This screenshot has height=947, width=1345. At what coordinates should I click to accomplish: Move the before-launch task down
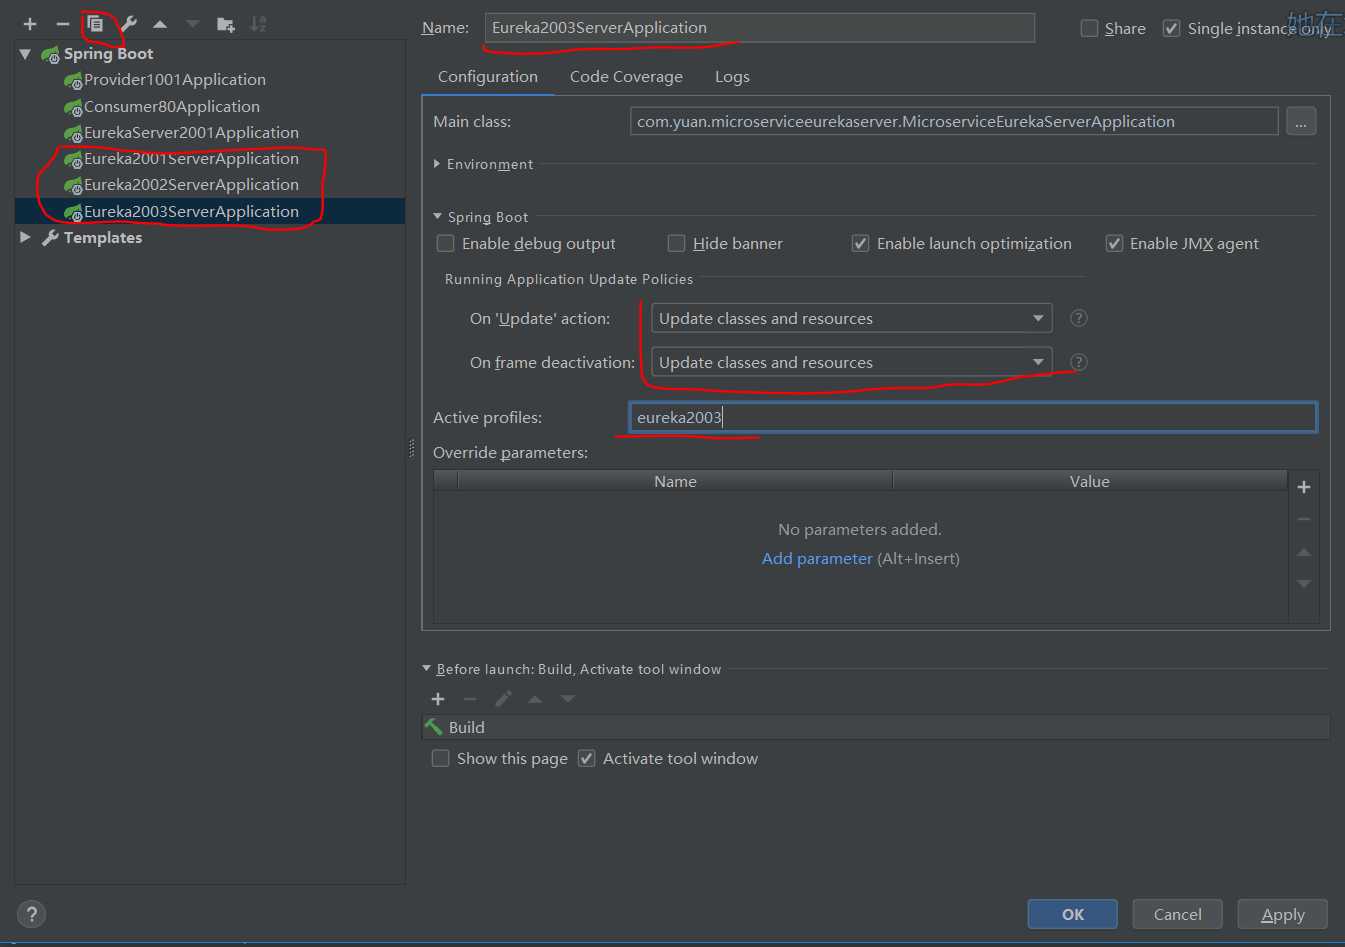coord(568,699)
